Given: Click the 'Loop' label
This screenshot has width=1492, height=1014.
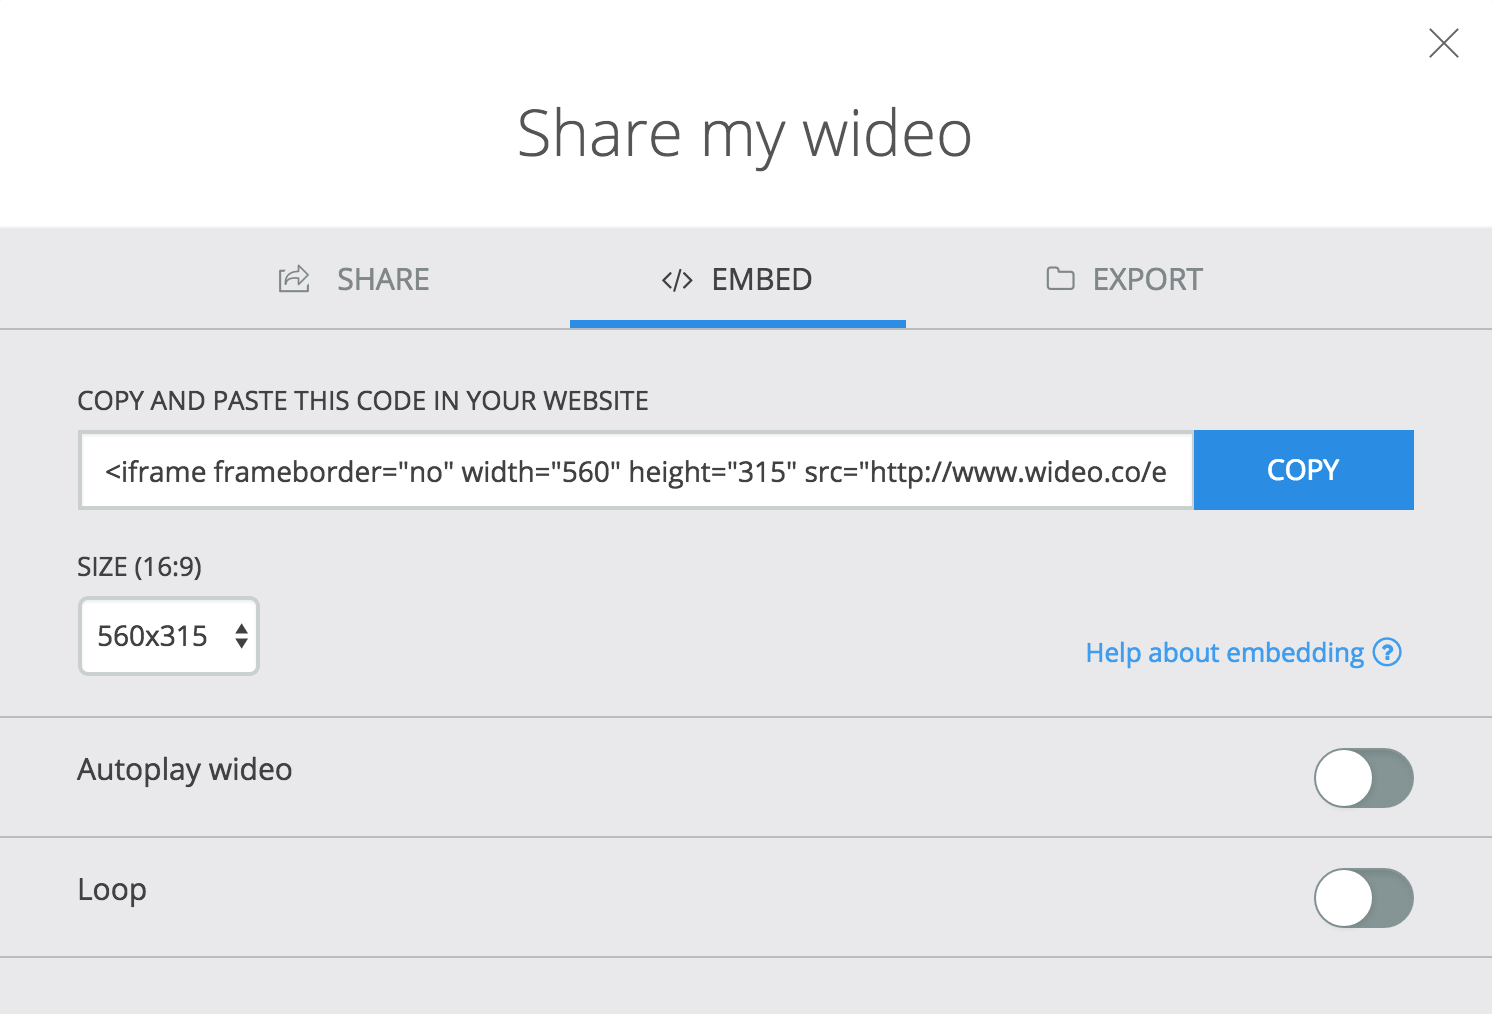Looking at the screenshot, I should pyautogui.click(x=112, y=890).
